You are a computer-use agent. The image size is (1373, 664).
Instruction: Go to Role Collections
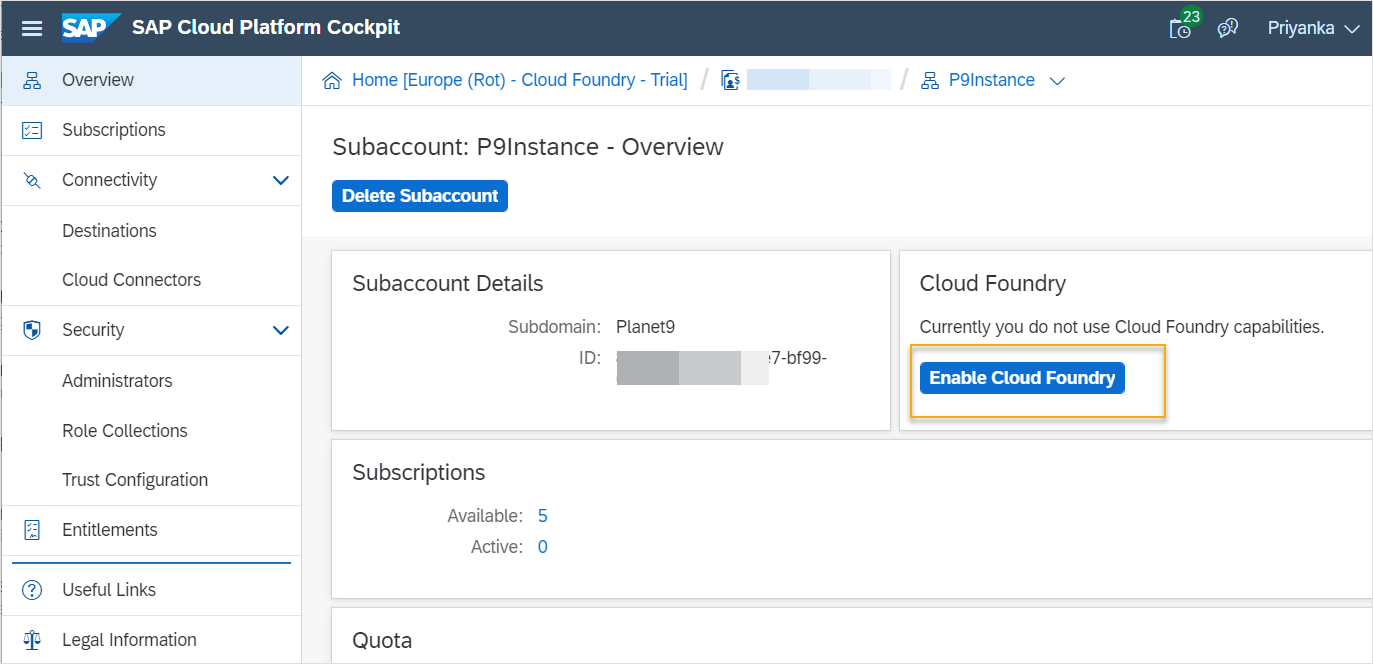click(125, 431)
